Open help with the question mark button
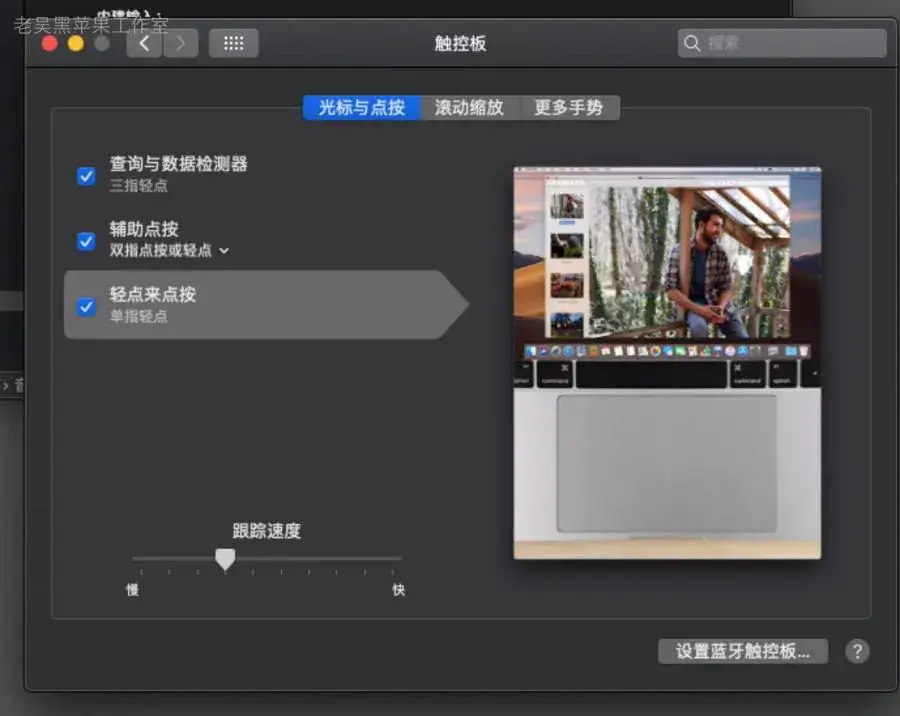This screenshot has width=900, height=716. click(857, 651)
